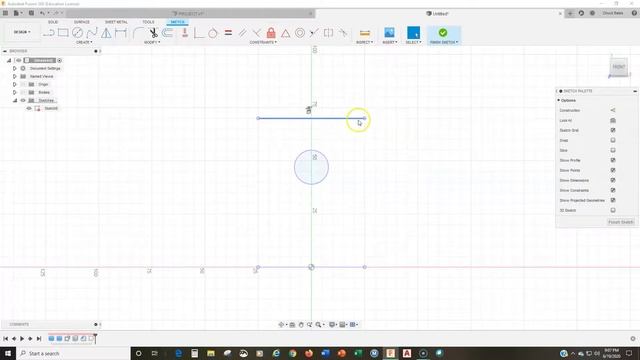The height and width of the screenshot is (360, 640).
Task: Select the Trim scissors tool
Action: tap(153, 33)
